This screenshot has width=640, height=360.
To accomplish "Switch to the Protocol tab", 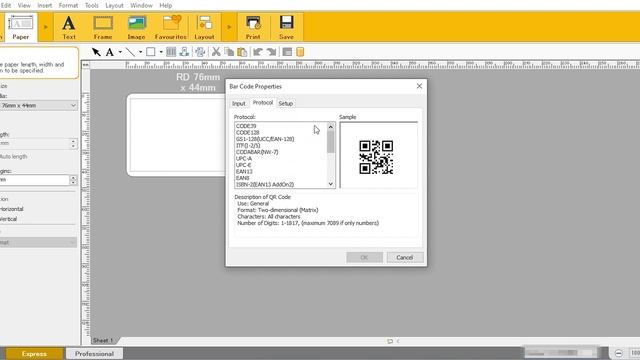I will pos(262,103).
